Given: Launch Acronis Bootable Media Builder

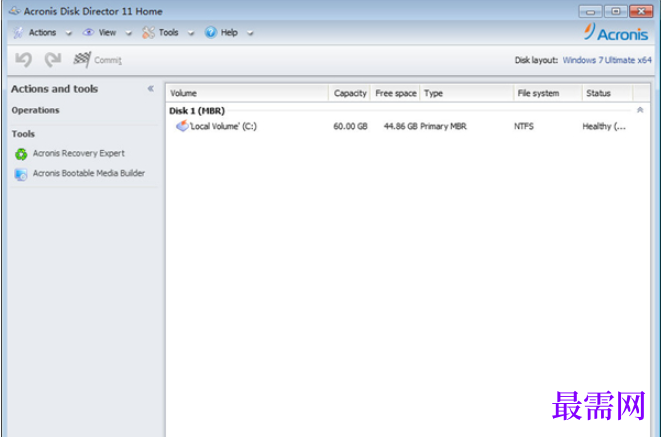Looking at the screenshot, I should pyautogui.click(x=80, y=173).
